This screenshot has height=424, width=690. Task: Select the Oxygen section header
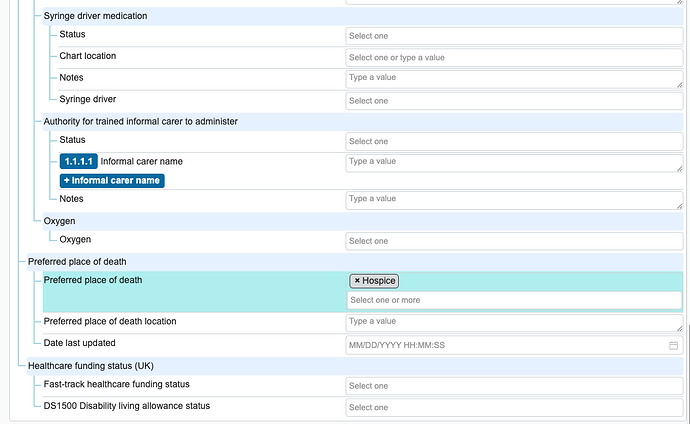(363, 221)
